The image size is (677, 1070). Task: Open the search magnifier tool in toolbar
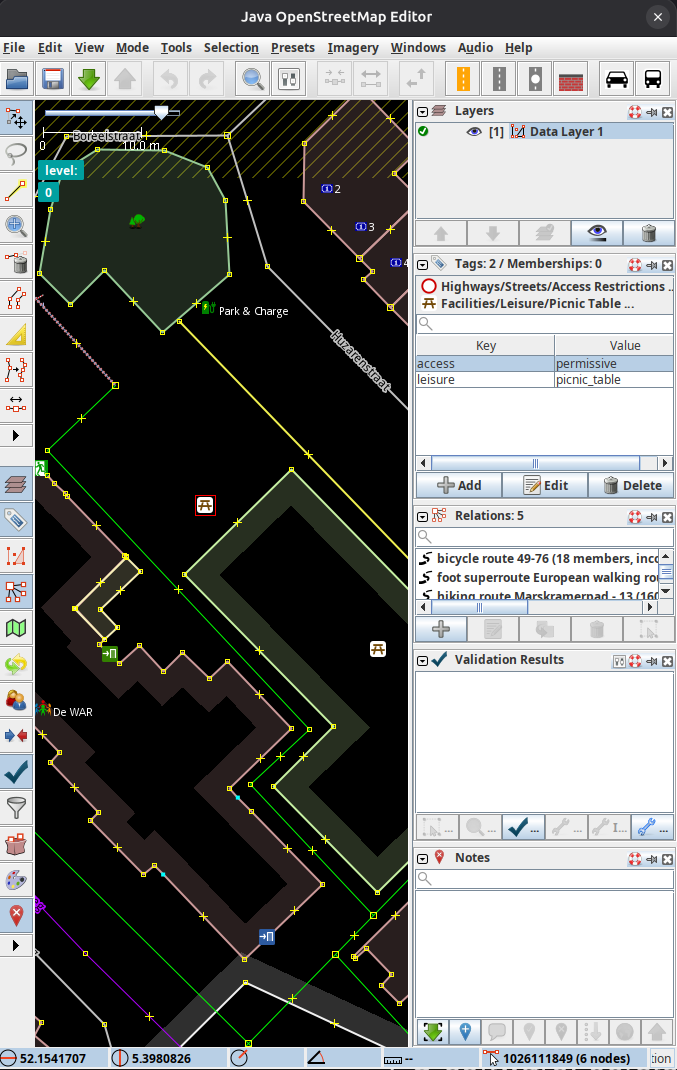pos(253,79)
